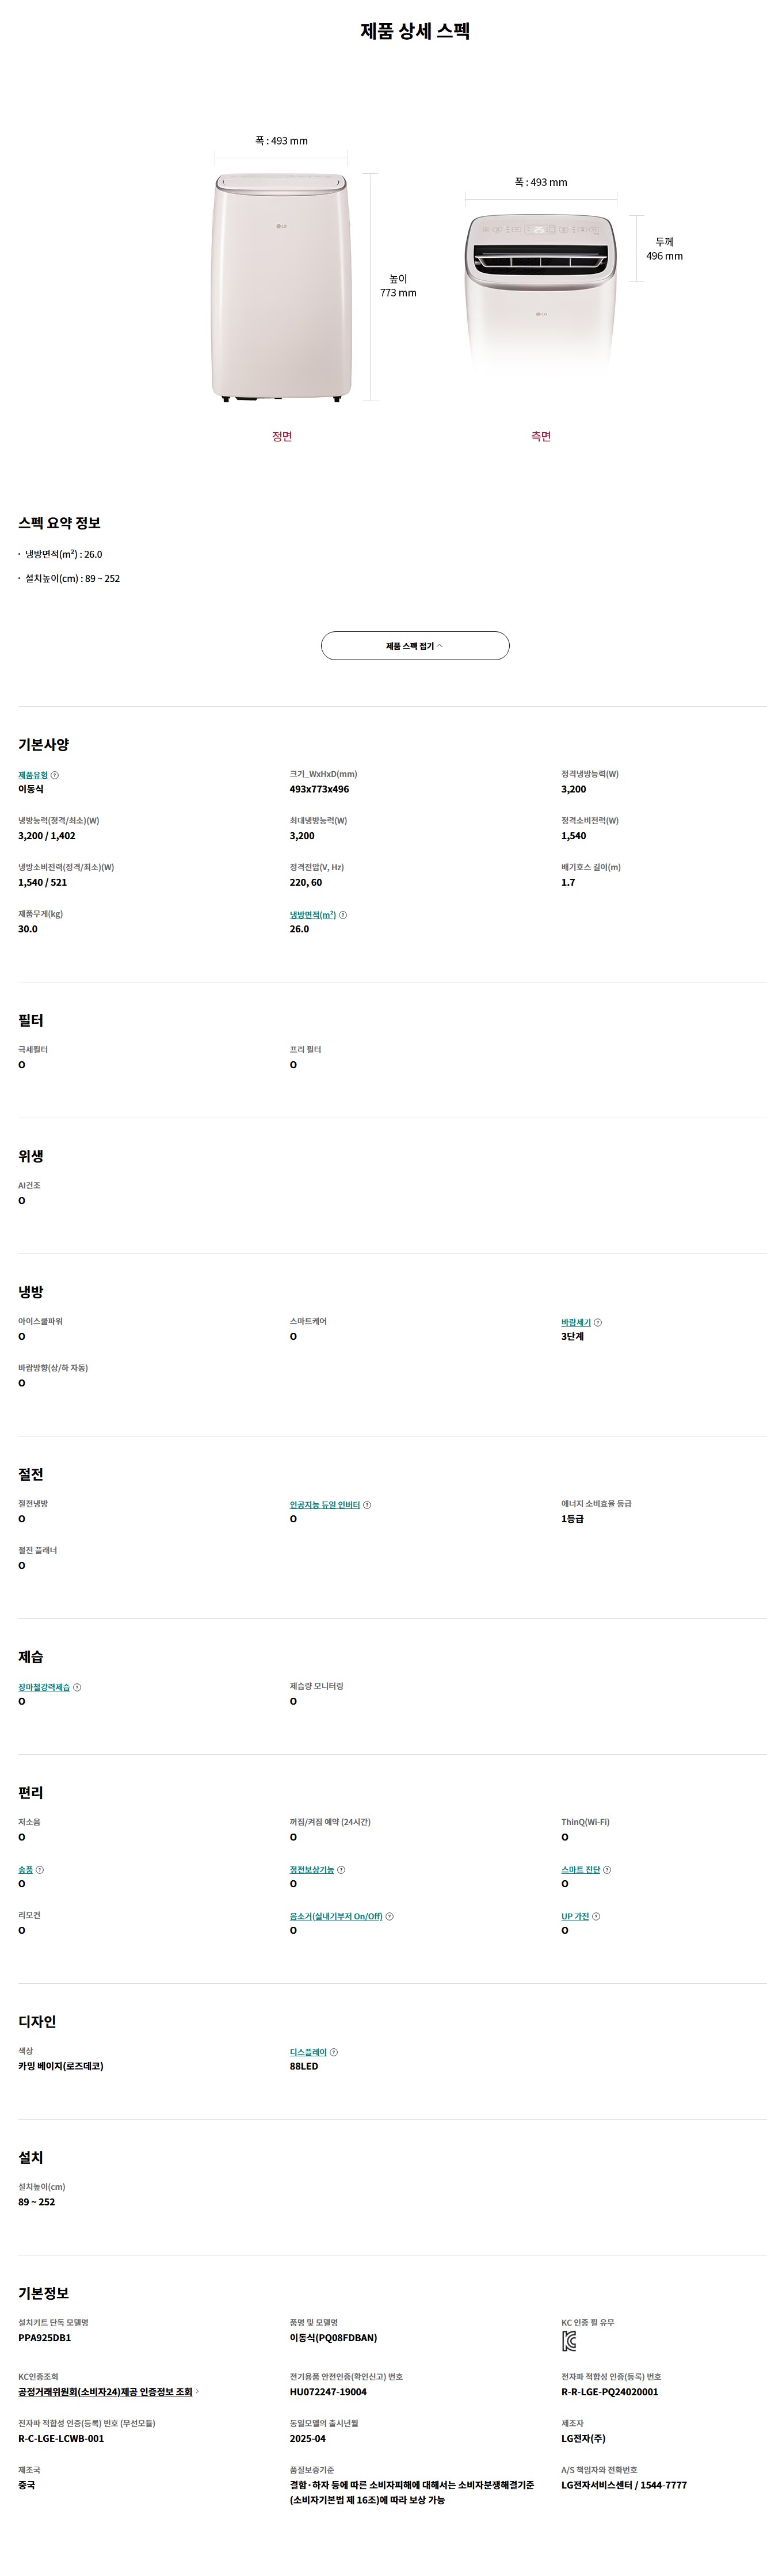The height and width of the screenshot is (2576, 767).
Task: Click the info icon beside 냉방면적(m²)
Action: (x=343, y=915)
